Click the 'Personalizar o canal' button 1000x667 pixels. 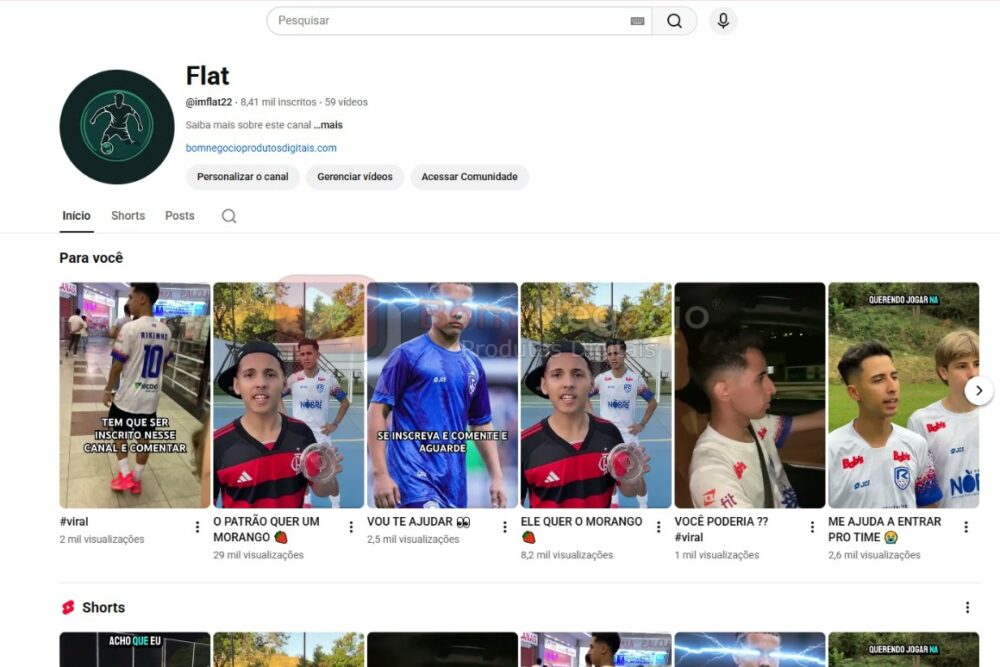[x=242, y=176]
